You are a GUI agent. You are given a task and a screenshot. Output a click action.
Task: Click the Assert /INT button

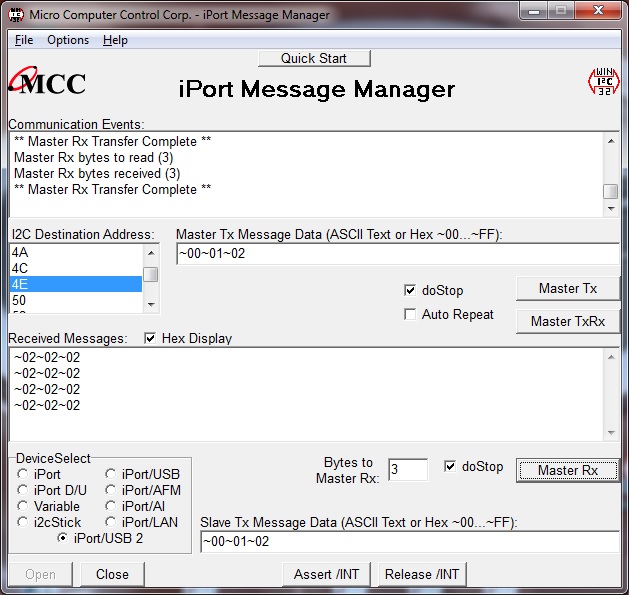pos(327,574)
